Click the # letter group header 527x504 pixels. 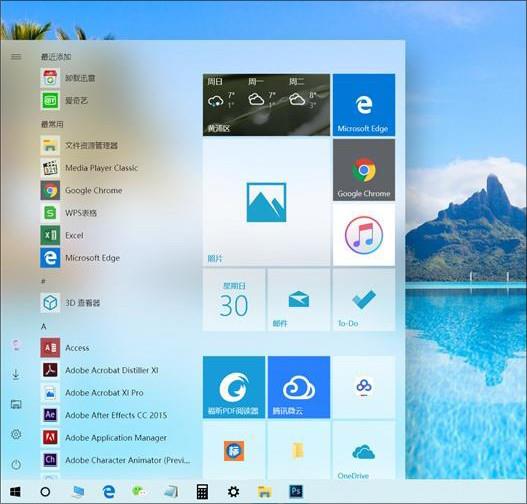tap(43, 281)
